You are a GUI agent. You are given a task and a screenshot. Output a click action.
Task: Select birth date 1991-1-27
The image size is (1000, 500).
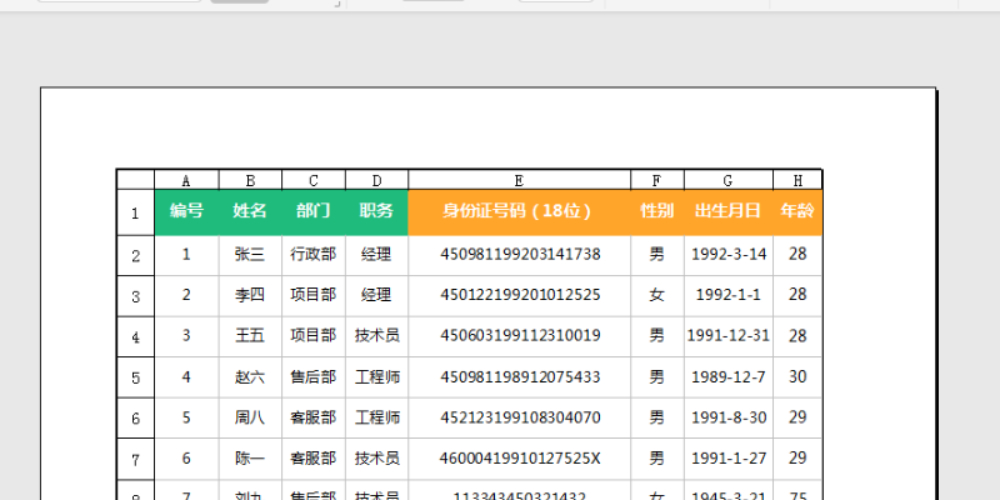(728, 459)
